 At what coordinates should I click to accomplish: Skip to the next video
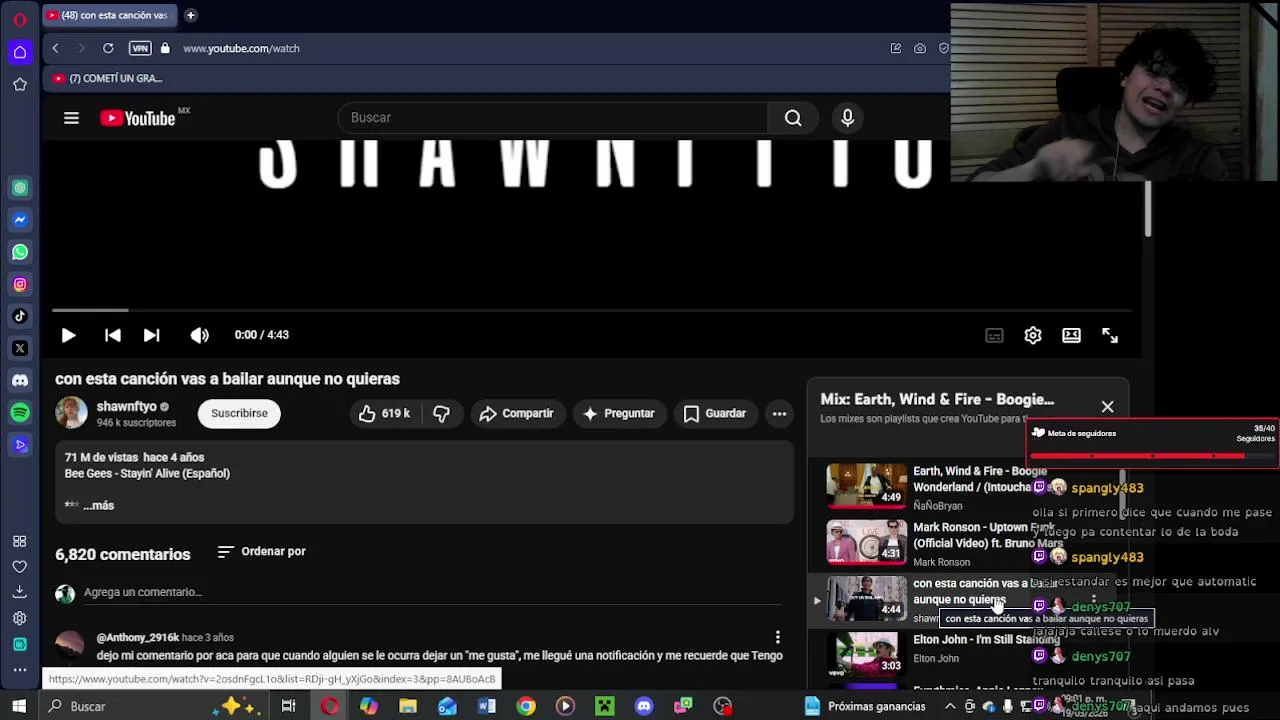151,335
